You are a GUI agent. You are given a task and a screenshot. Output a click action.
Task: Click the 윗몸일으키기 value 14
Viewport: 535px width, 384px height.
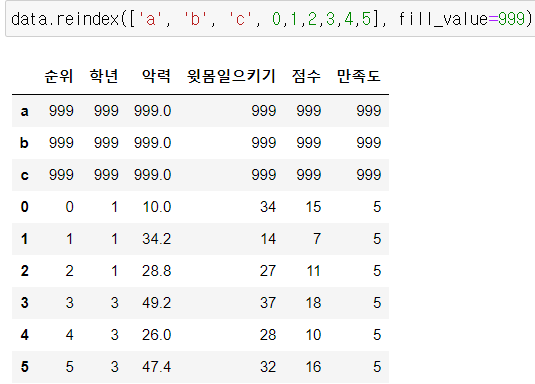click(268, 239)
